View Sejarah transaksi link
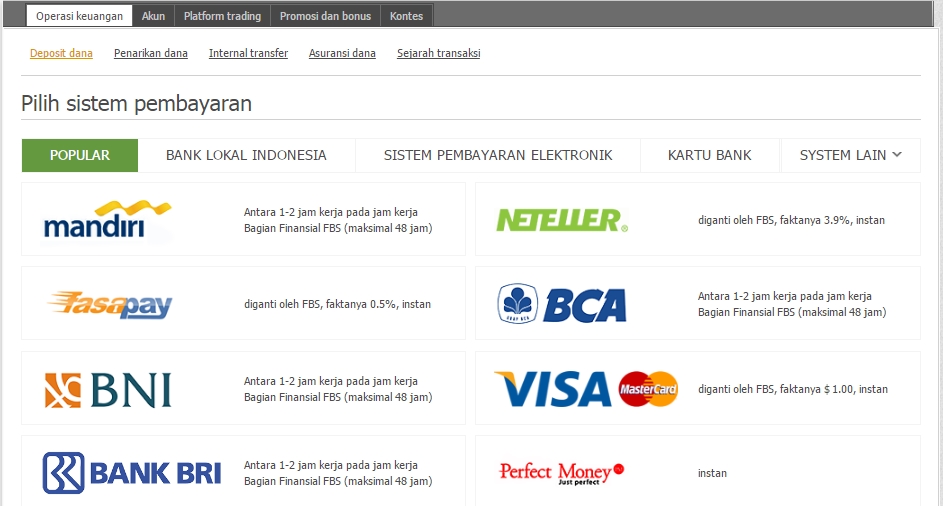 tap(438, 53)
